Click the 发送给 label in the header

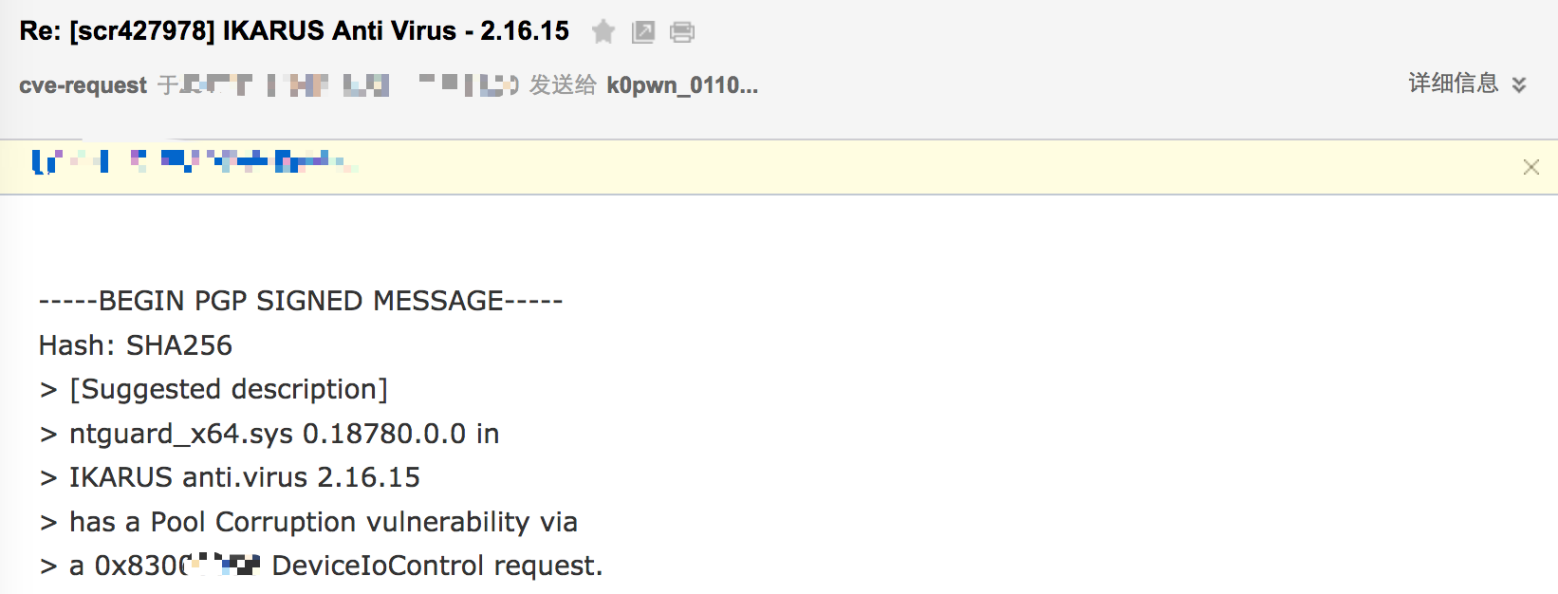tap(563, 86)
